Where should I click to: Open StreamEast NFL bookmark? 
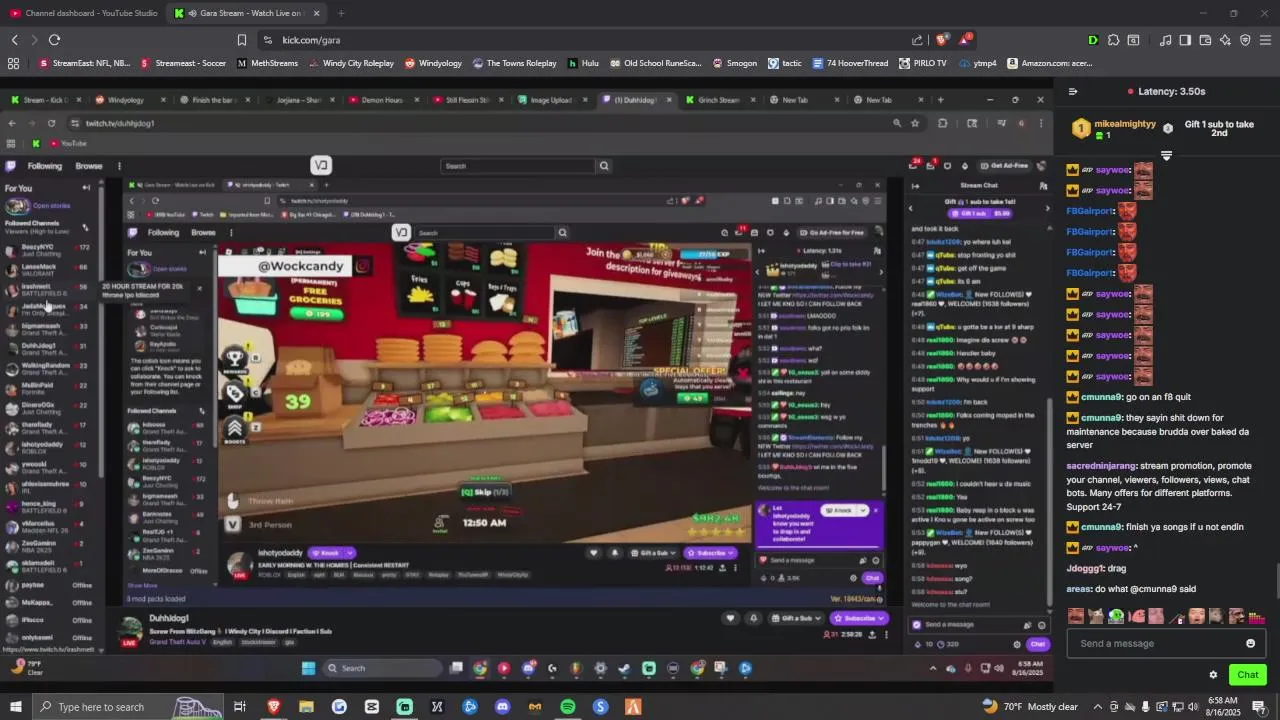coord(84,63)
